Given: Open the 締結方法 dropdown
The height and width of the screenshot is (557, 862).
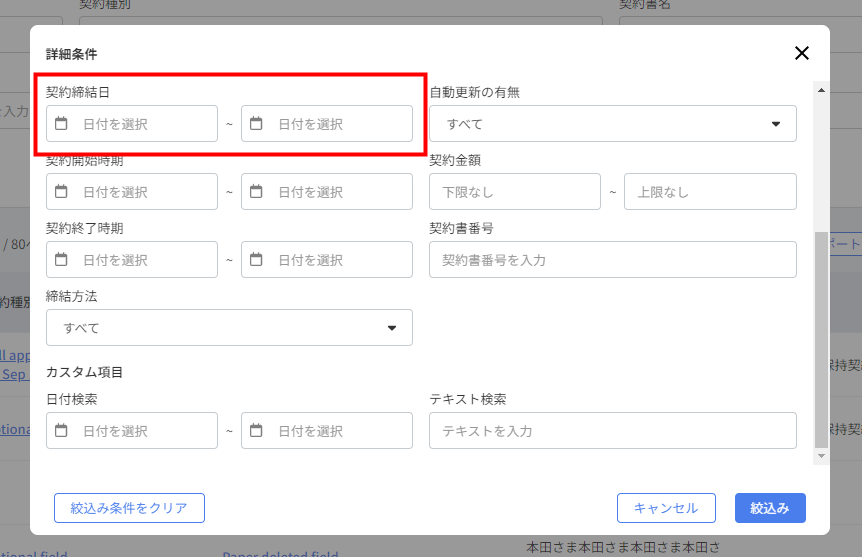Looking at the screenshot, I should [x=229, y=328].
